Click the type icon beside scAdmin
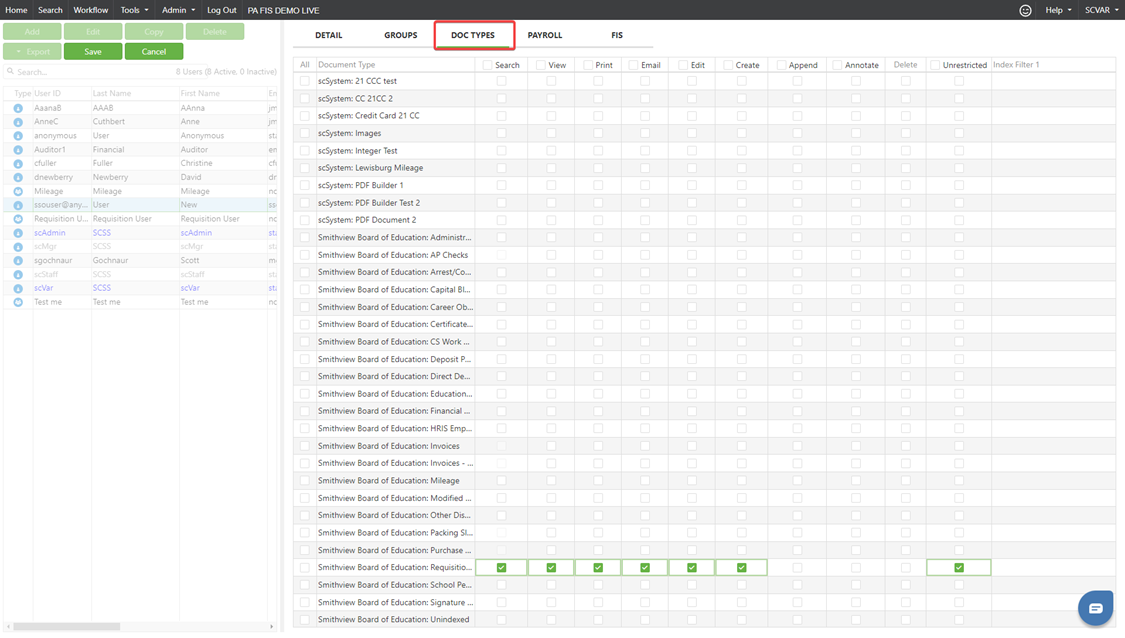Image resolution: width=1125 pixels, height=638 pixels. [x=18, y=233]
